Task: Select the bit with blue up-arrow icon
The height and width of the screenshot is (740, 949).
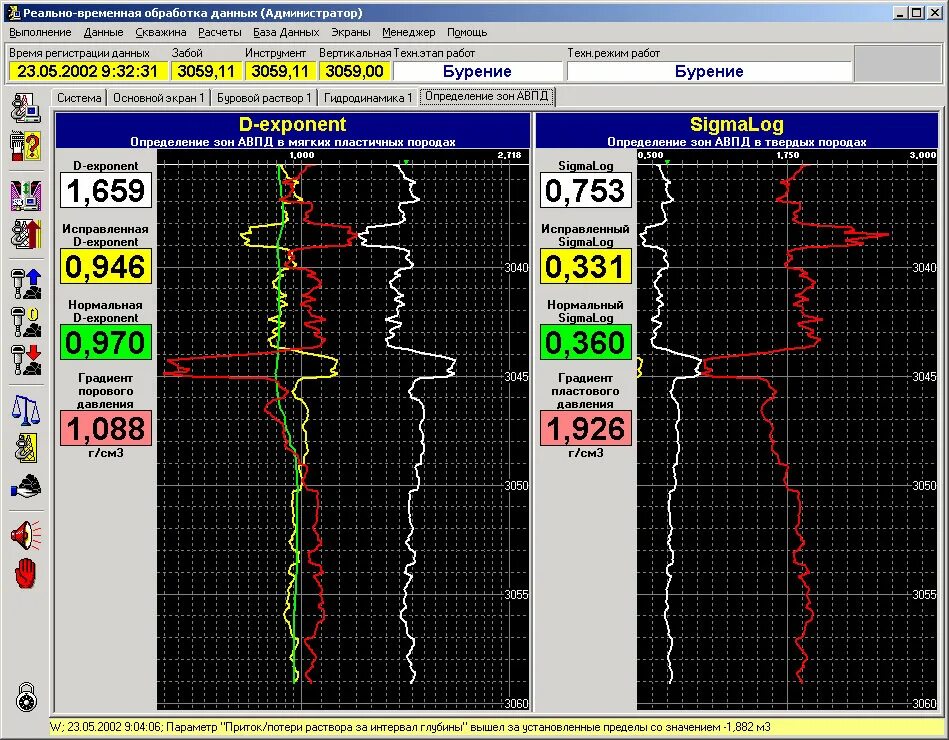Action: (25, 284)
